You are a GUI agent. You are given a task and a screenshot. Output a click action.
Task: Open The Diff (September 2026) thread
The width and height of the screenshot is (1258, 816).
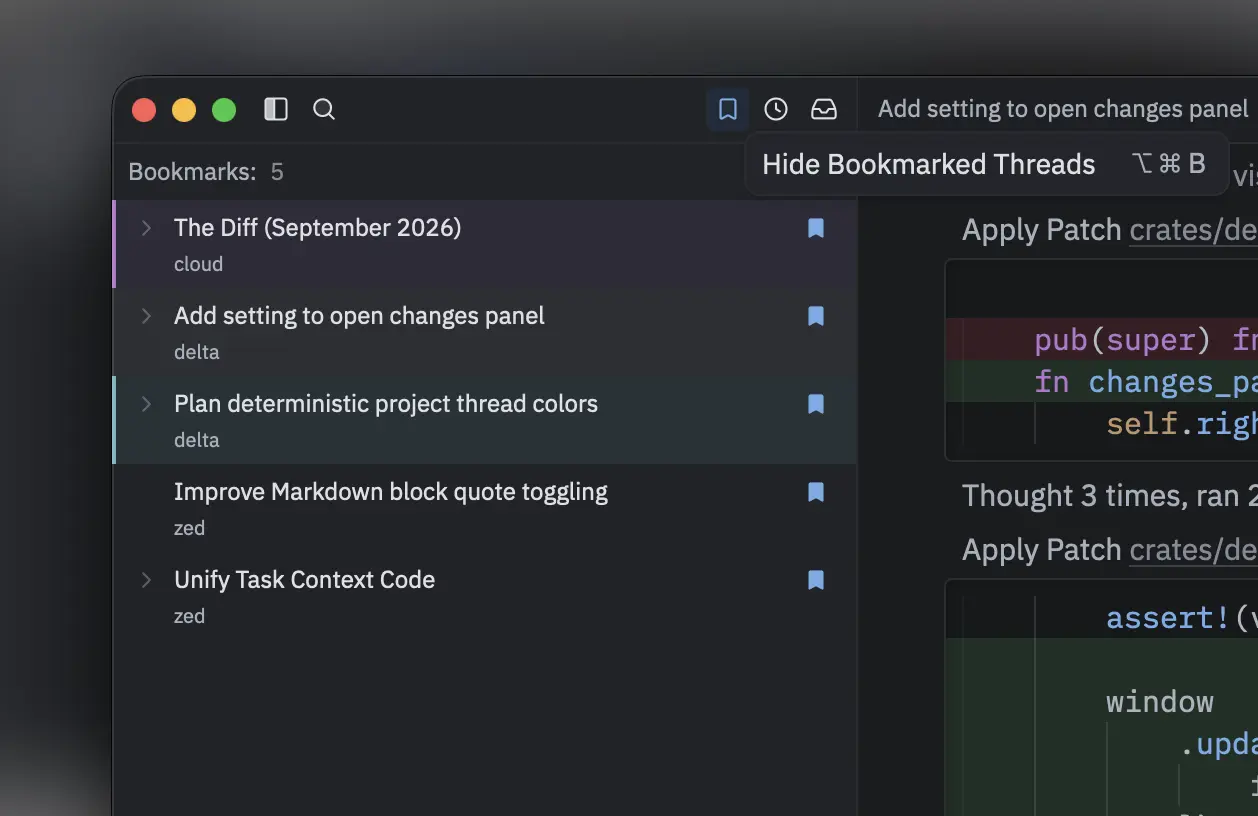tap(485, 244)
